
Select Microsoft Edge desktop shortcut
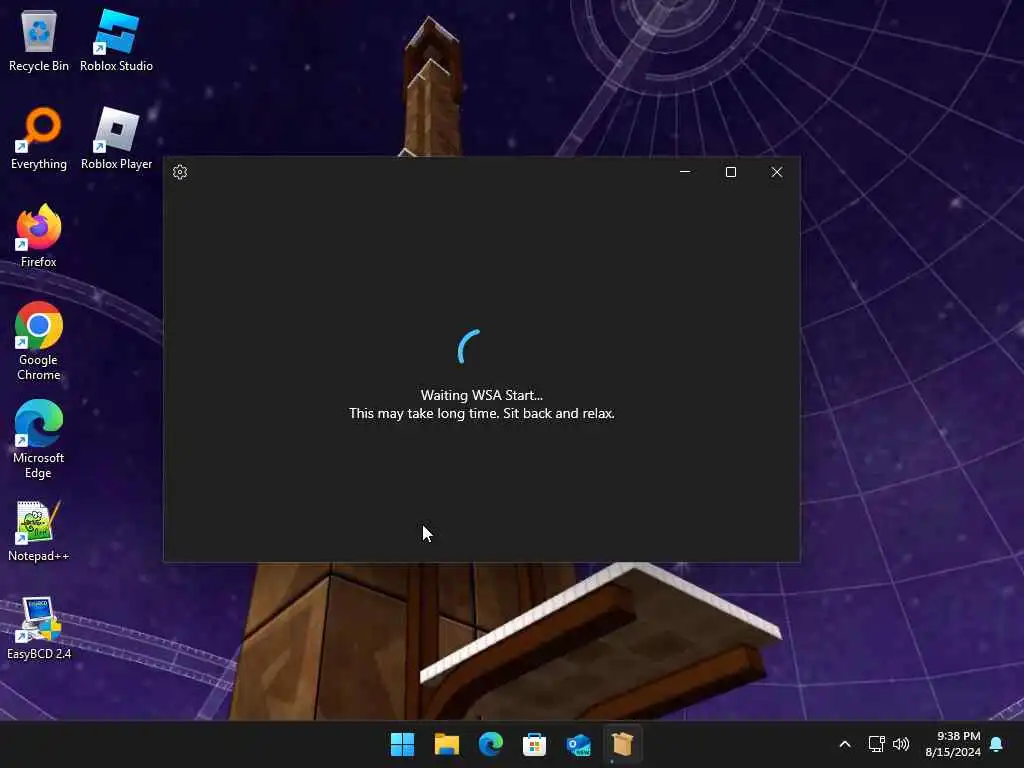pos(39,440)
